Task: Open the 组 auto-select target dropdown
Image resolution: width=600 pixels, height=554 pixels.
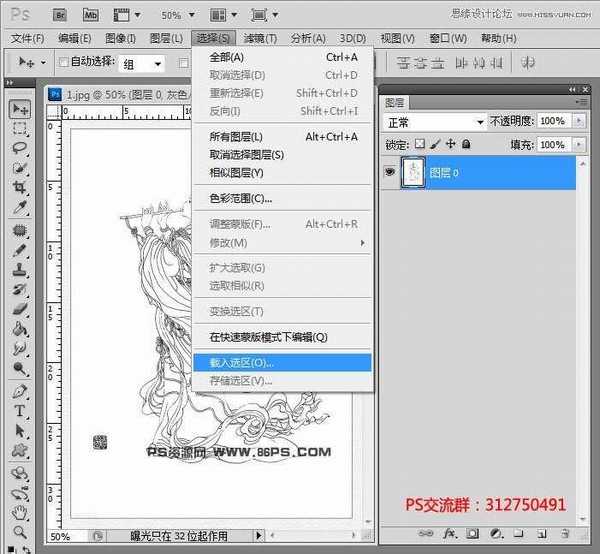Action: coord(142,64)
